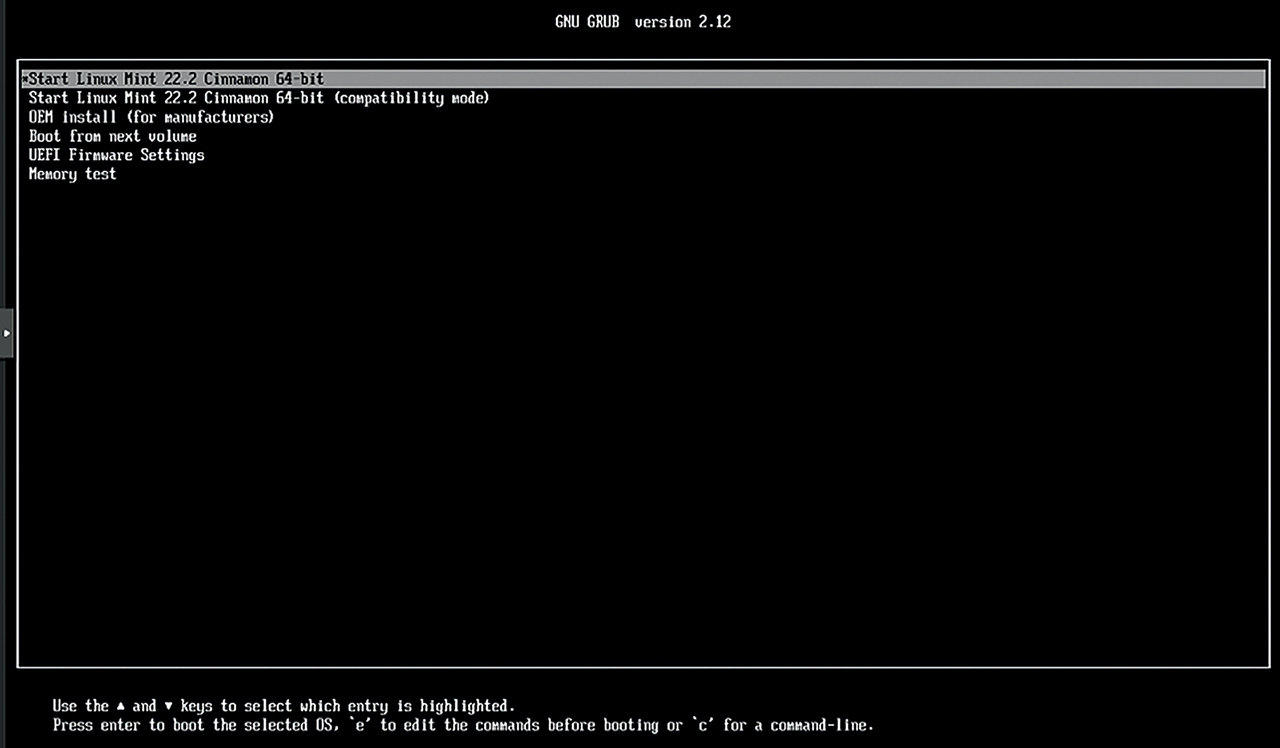Viewport: 1280px width, 748px height.
Task: Click the down arrow glyph in help text
Action: [x=169, y=706]
